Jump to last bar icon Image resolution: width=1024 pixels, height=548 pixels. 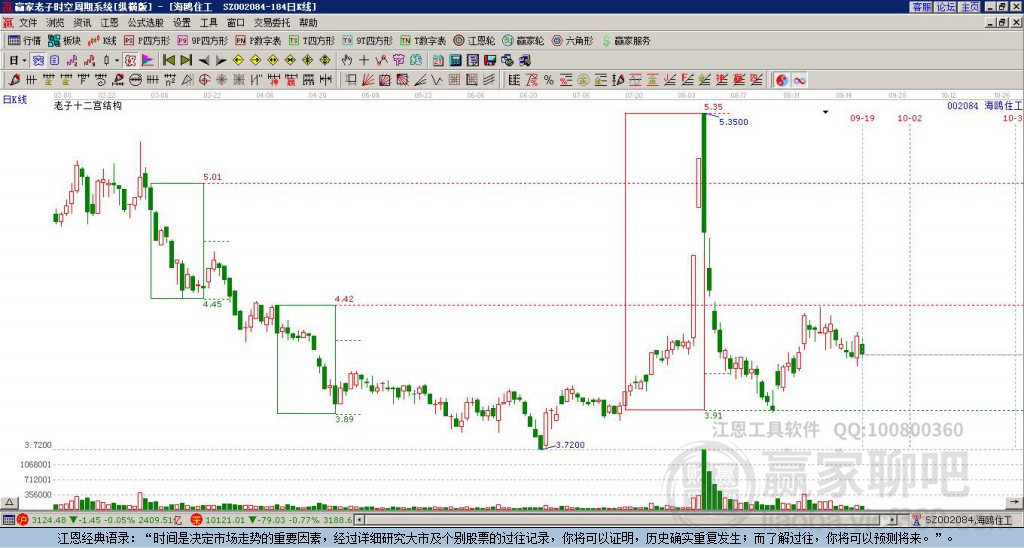[186, 61]
